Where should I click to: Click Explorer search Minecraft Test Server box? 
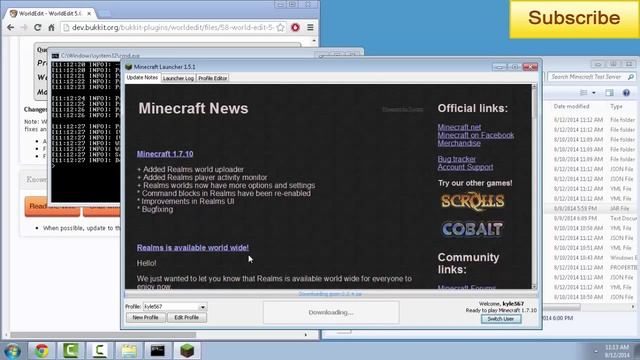591,77
